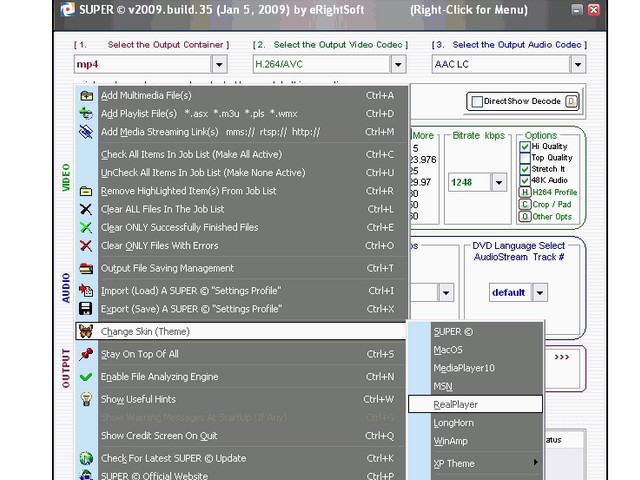This screenshot has width=640, height=480.
Task: Choose Add Multimedia File(s) menu entry
Action: coord(242,96)
